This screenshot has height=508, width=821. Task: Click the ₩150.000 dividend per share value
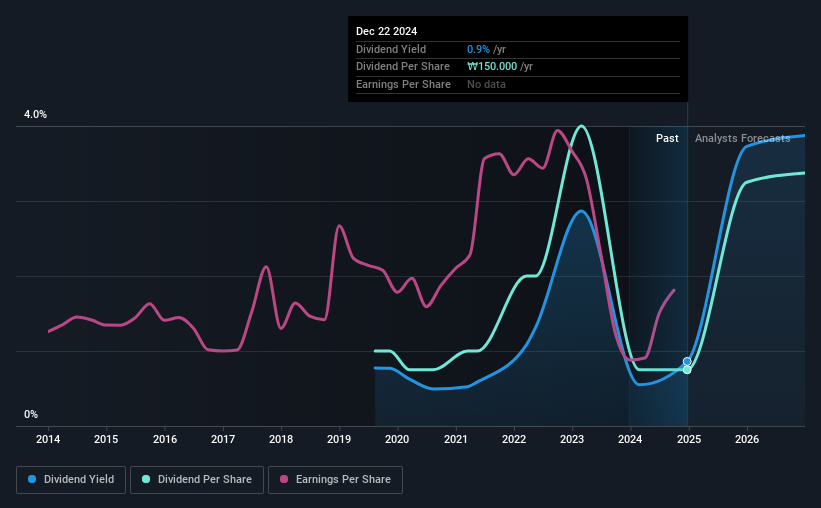(492, 67)
